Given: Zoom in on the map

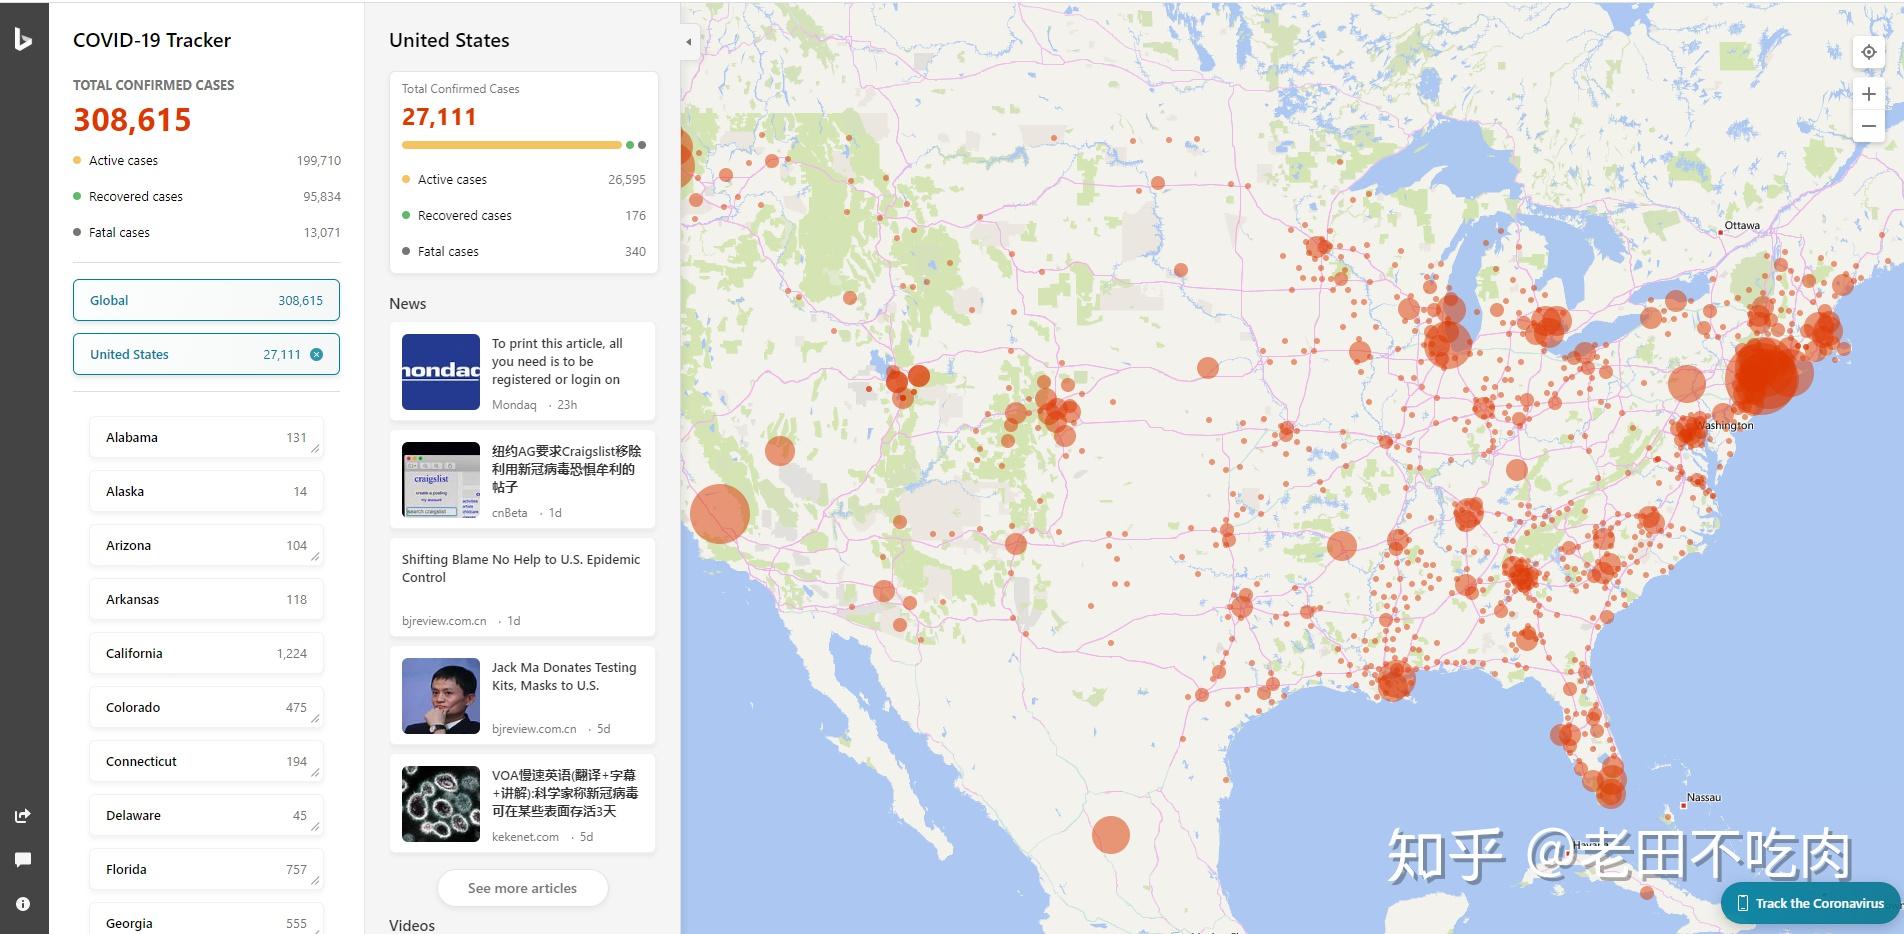Looking at the screenshot, I should [x=1868, y=94].
